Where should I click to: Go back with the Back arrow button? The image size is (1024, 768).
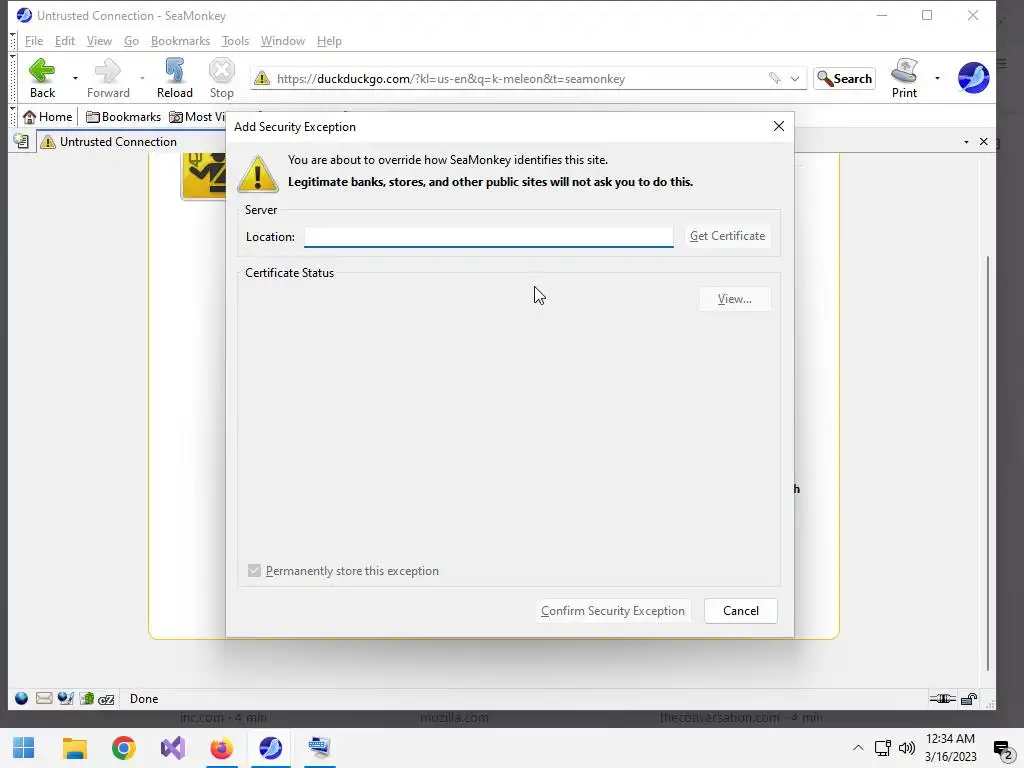point(42,78)
